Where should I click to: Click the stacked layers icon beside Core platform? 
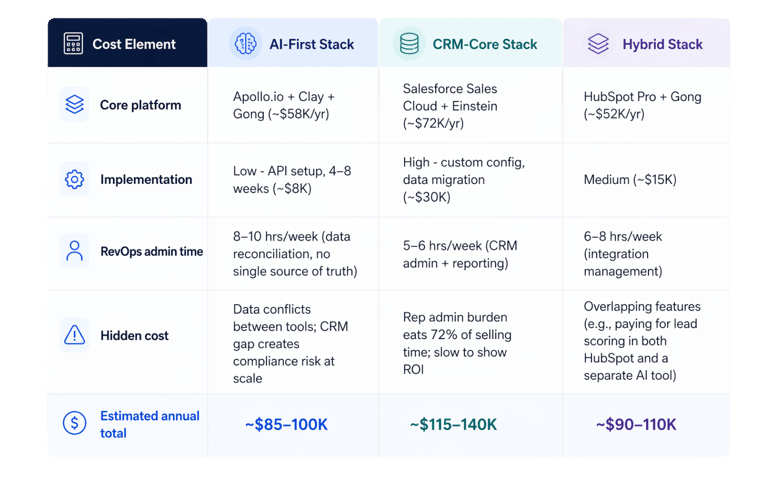pyautogui.click(x=73, y=105)
